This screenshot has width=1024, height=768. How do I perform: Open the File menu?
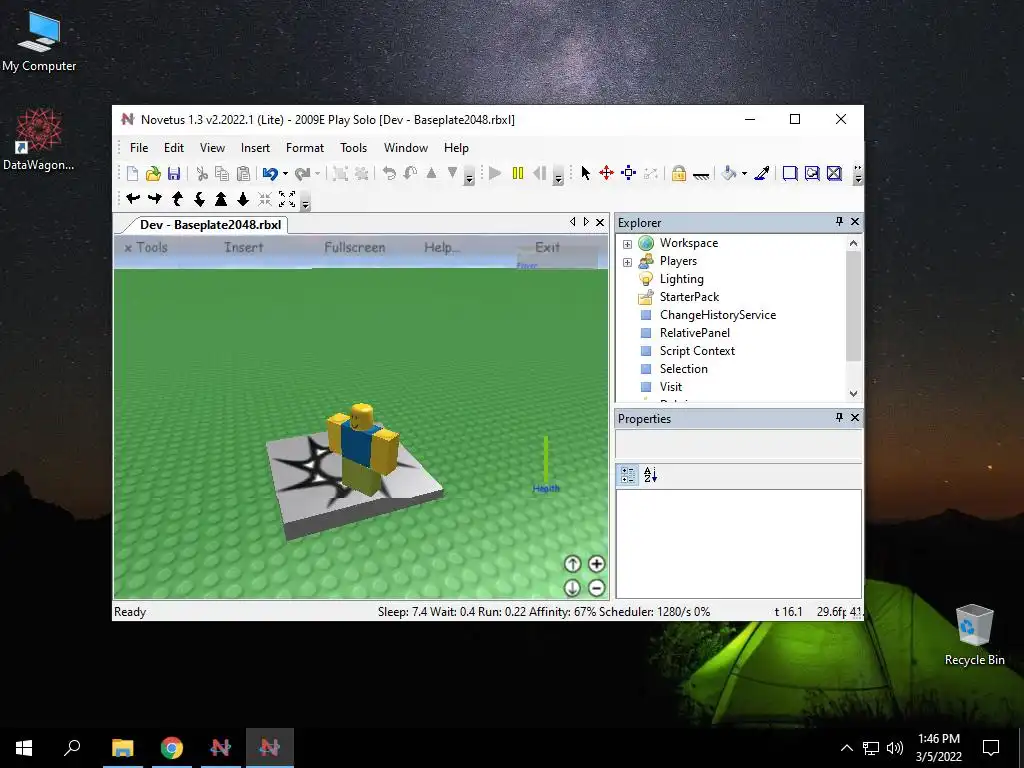(139, 148)
